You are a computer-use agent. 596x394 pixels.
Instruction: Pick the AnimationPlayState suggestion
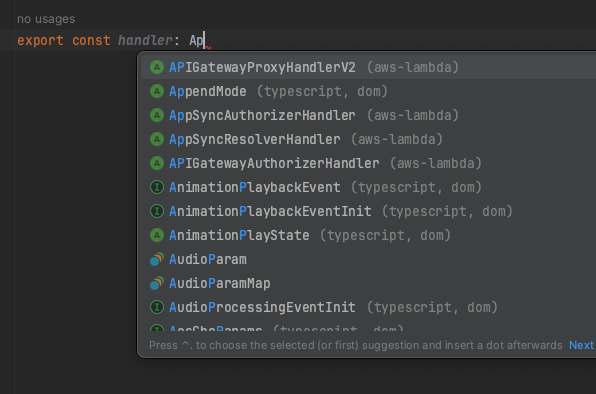(368, 235)
